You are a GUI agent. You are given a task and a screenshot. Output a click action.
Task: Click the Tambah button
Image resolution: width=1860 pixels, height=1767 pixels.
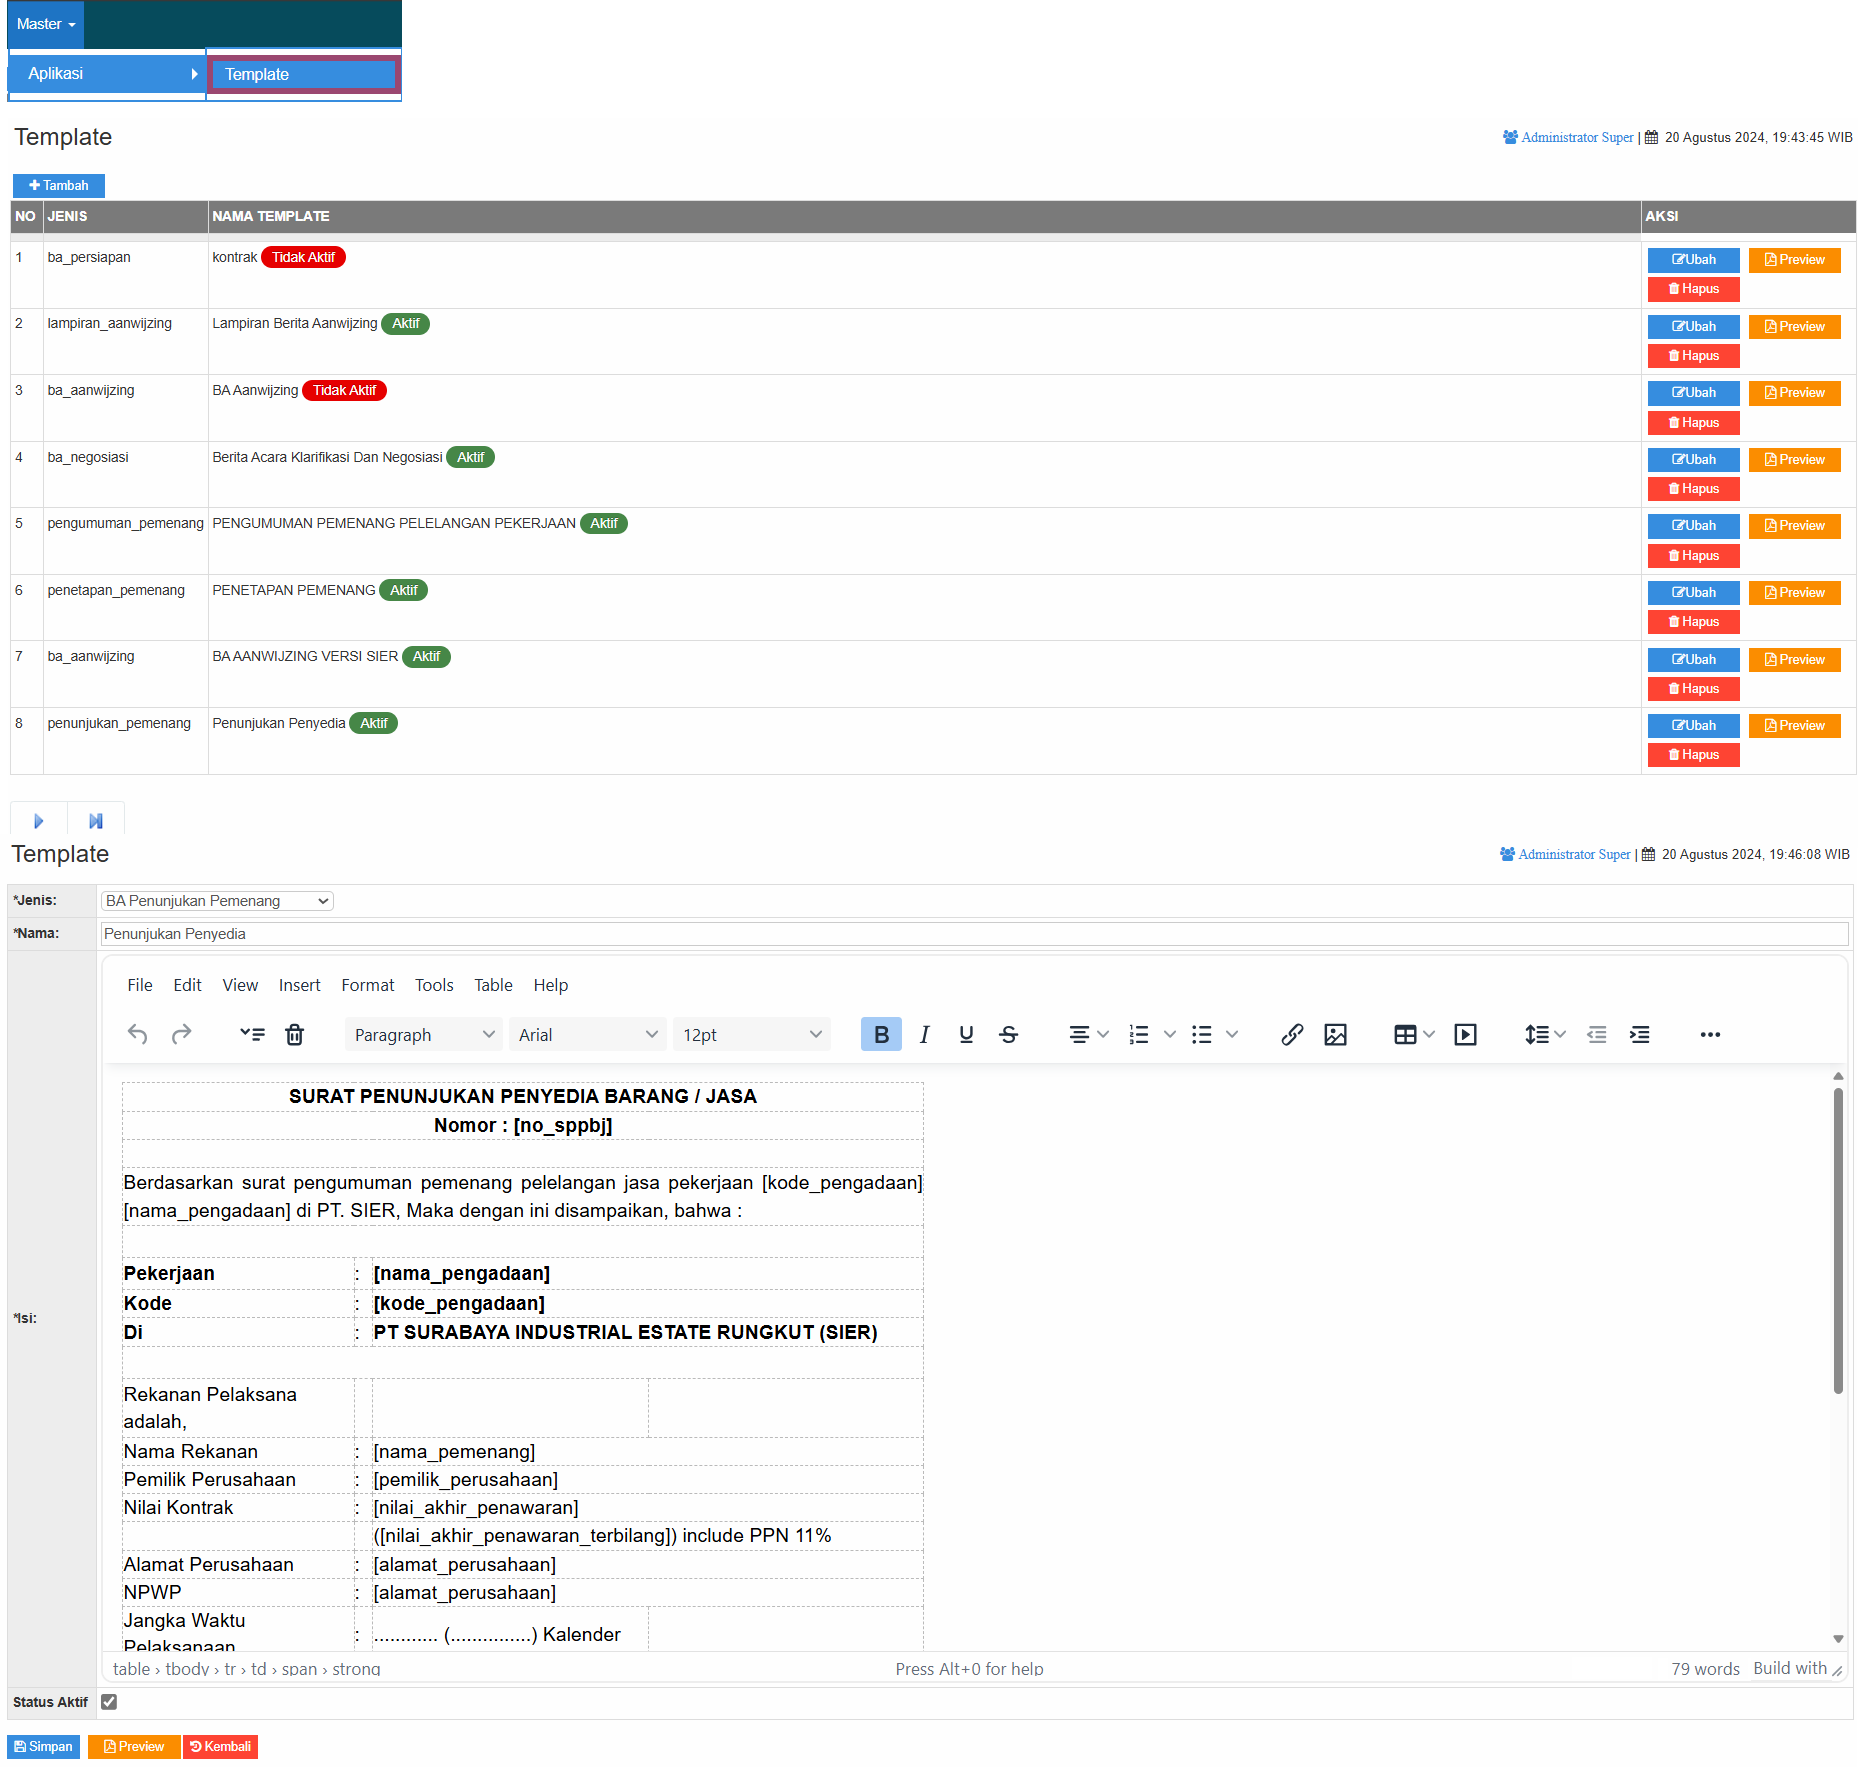(59, 185)
